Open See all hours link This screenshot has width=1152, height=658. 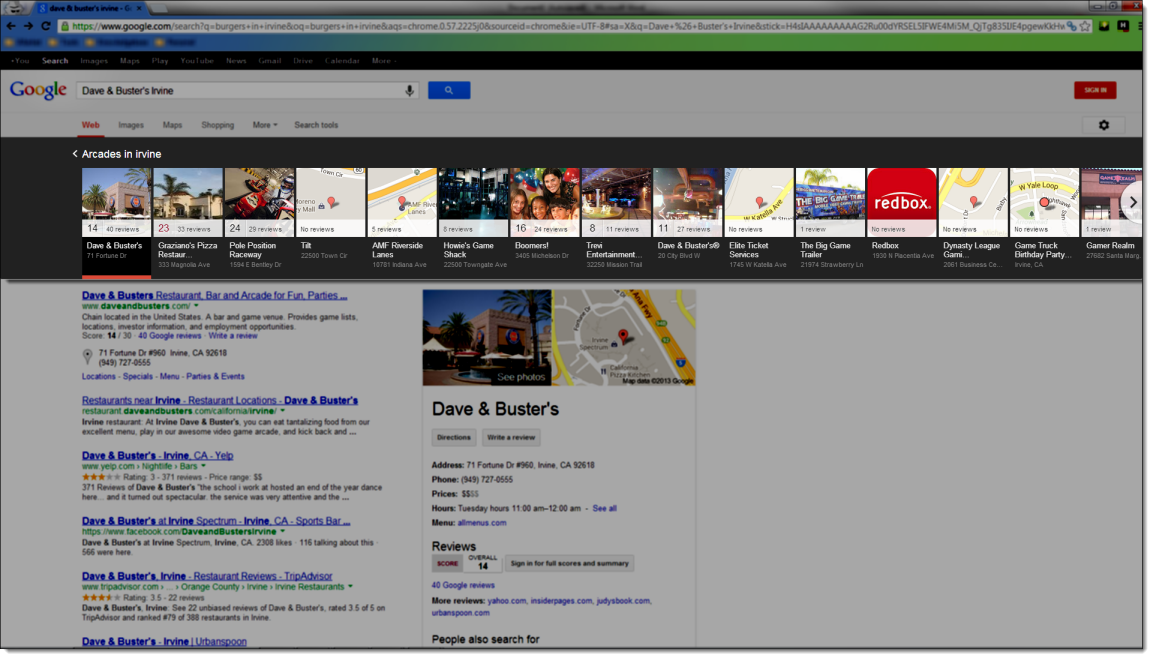point(605,508)
